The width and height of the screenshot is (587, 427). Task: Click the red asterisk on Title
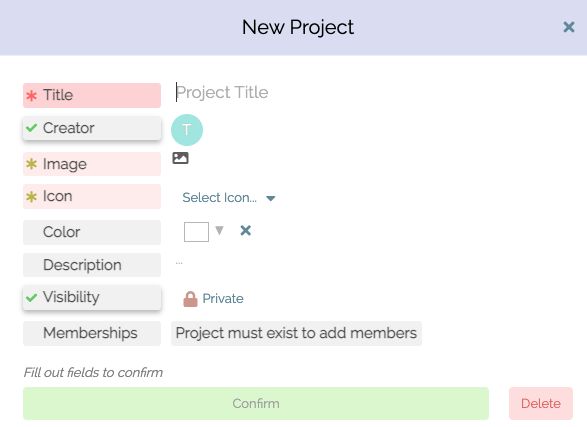click(x=31, y=95)
